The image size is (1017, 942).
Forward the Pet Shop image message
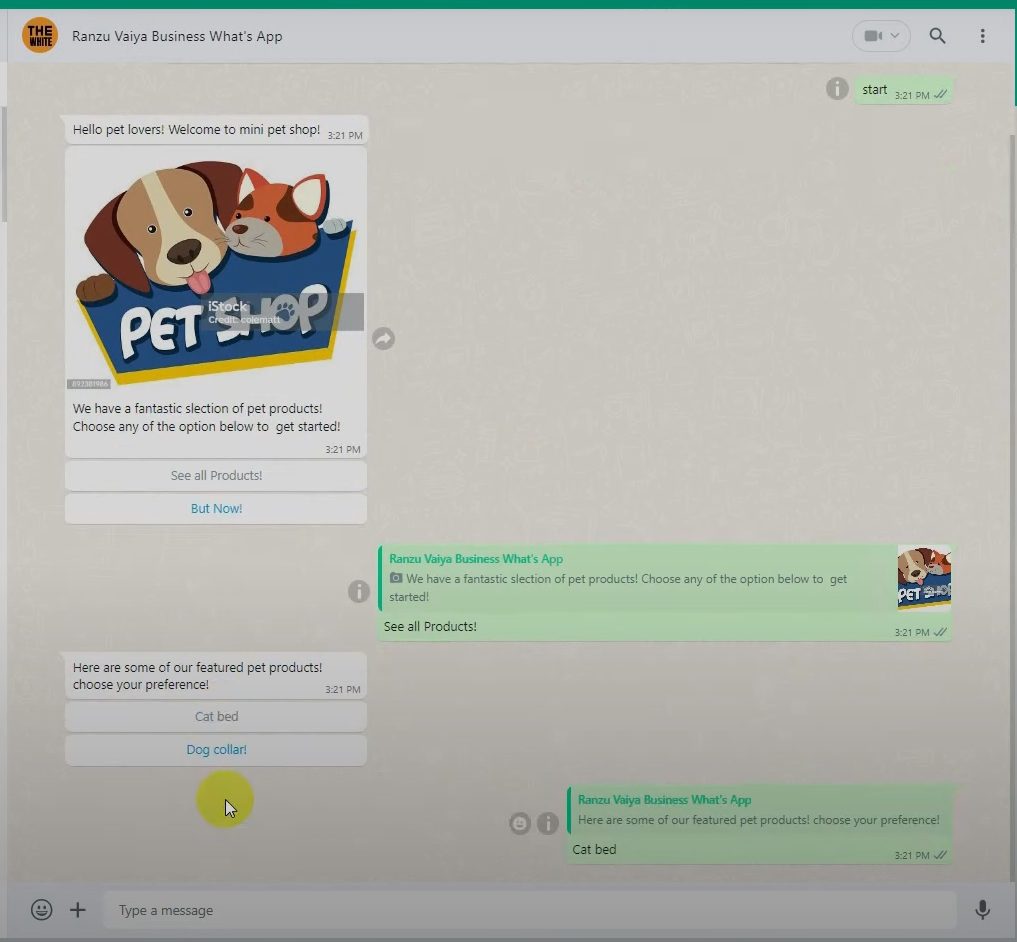pyautogui.click(x=383, y=339)
